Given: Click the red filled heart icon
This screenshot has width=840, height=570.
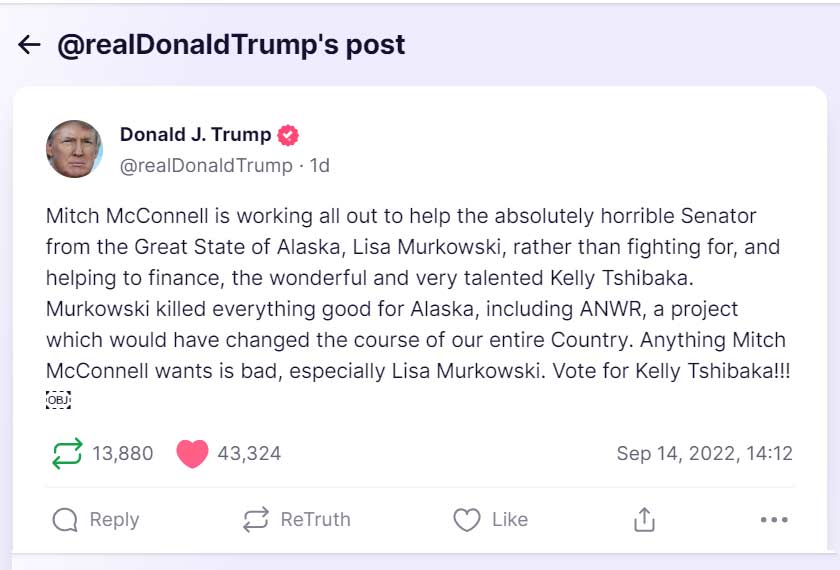Looking at the screenshot, I should tap(192, 453).
